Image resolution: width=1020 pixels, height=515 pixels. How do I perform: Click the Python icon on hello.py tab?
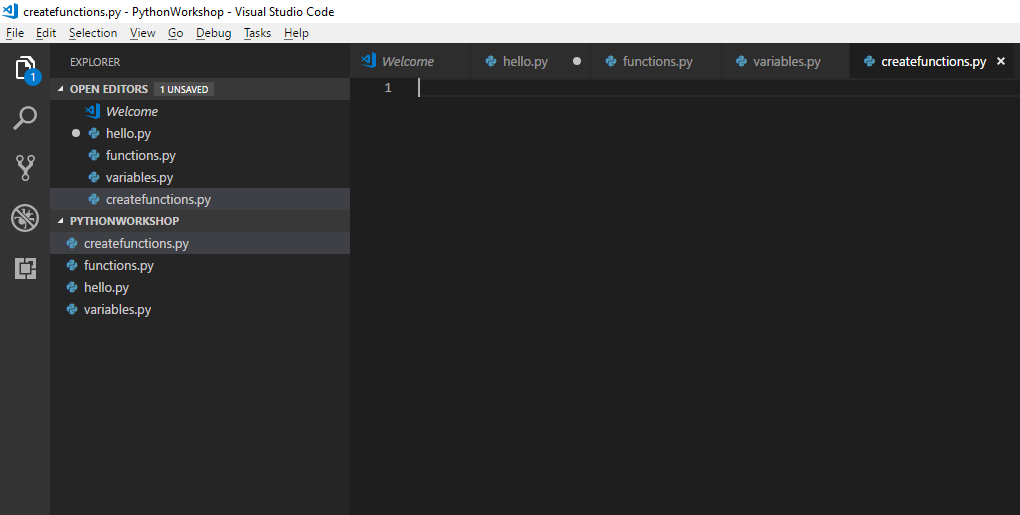point(491,61)
